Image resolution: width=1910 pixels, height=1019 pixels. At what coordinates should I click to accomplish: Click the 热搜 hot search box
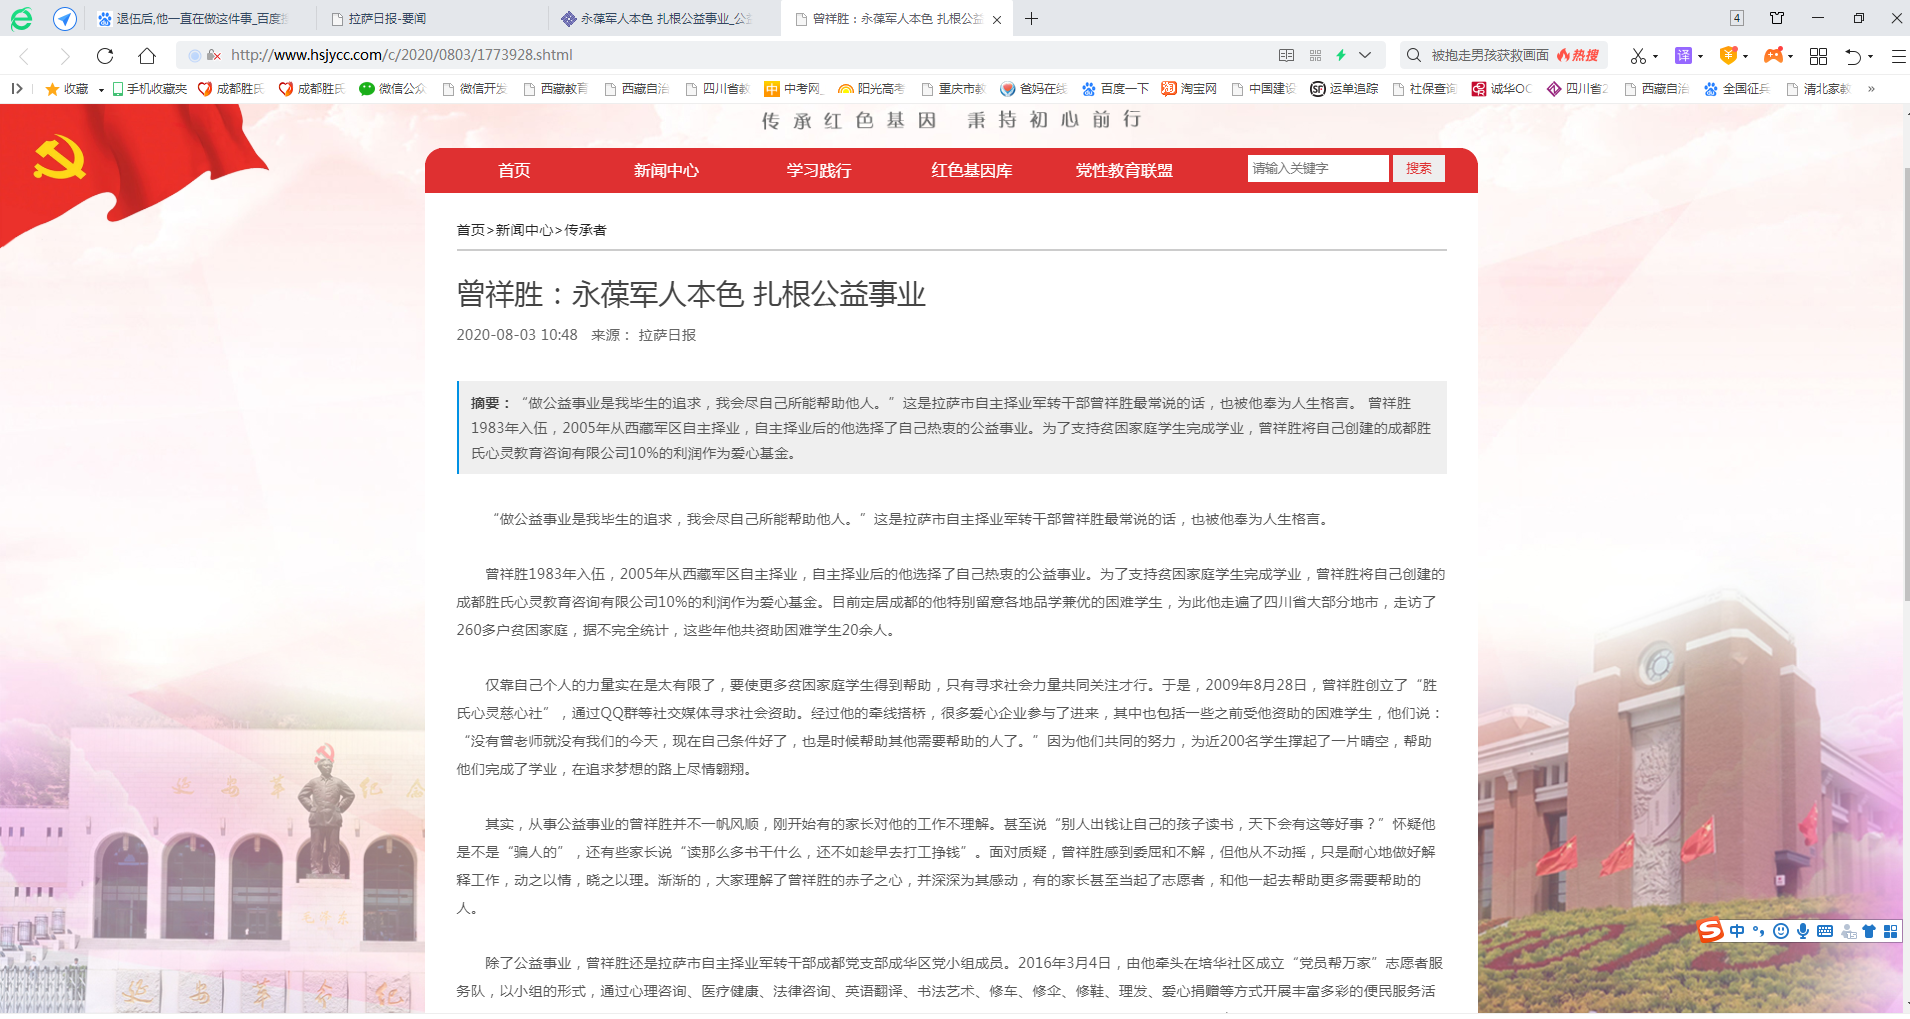point(1503,55)
